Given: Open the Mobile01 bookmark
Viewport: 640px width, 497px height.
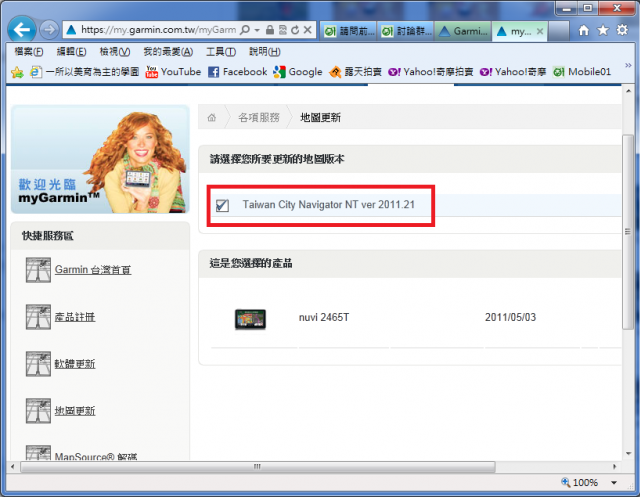Looking at the screenshot, I should [582, 72].
